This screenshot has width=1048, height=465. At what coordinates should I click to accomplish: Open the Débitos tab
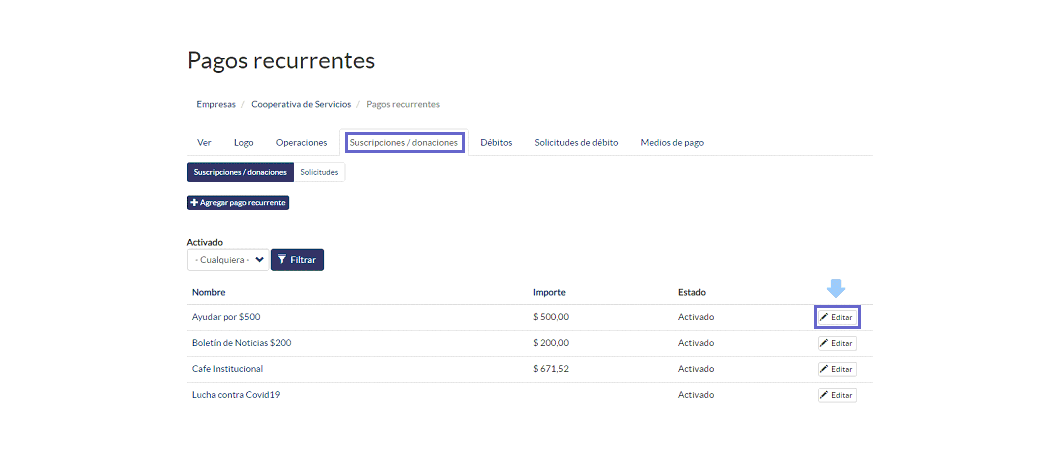pos(496,143)
